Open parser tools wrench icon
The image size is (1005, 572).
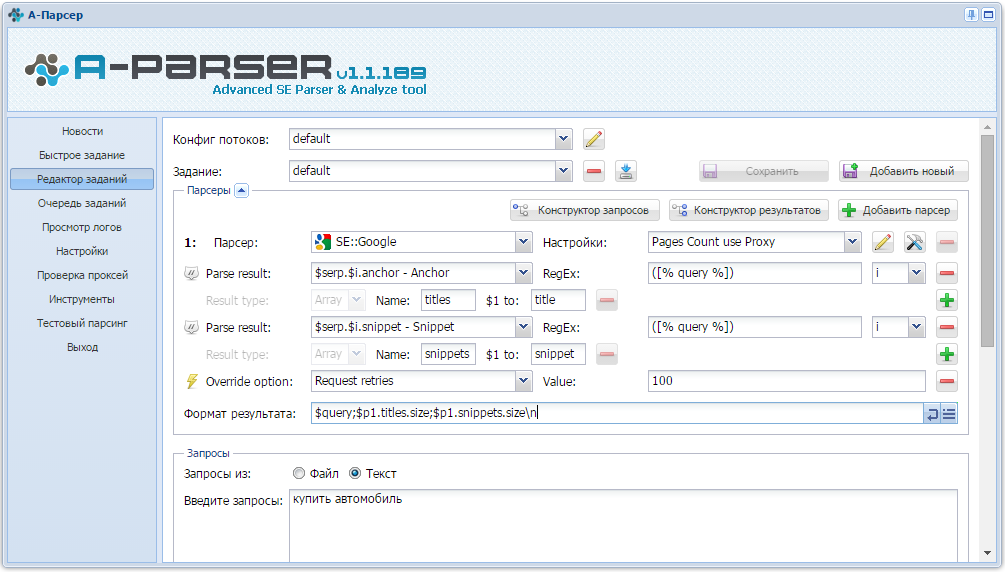coord(915,242)
